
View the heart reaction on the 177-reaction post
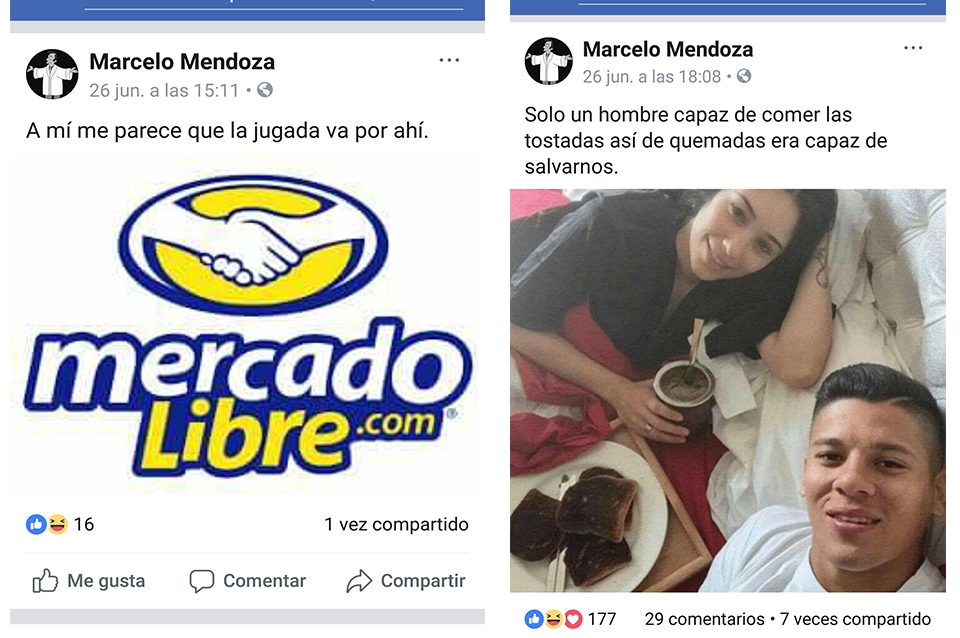(x=573, y=619)
